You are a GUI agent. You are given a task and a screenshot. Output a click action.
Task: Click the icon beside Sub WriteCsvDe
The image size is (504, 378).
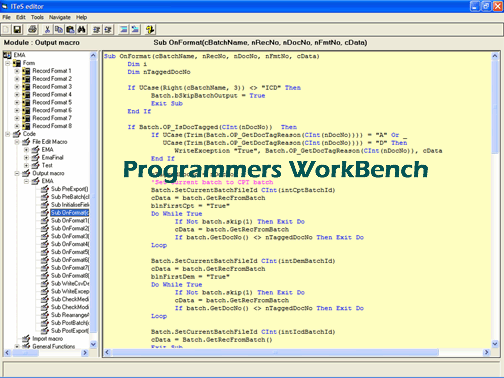pos(45,284)
